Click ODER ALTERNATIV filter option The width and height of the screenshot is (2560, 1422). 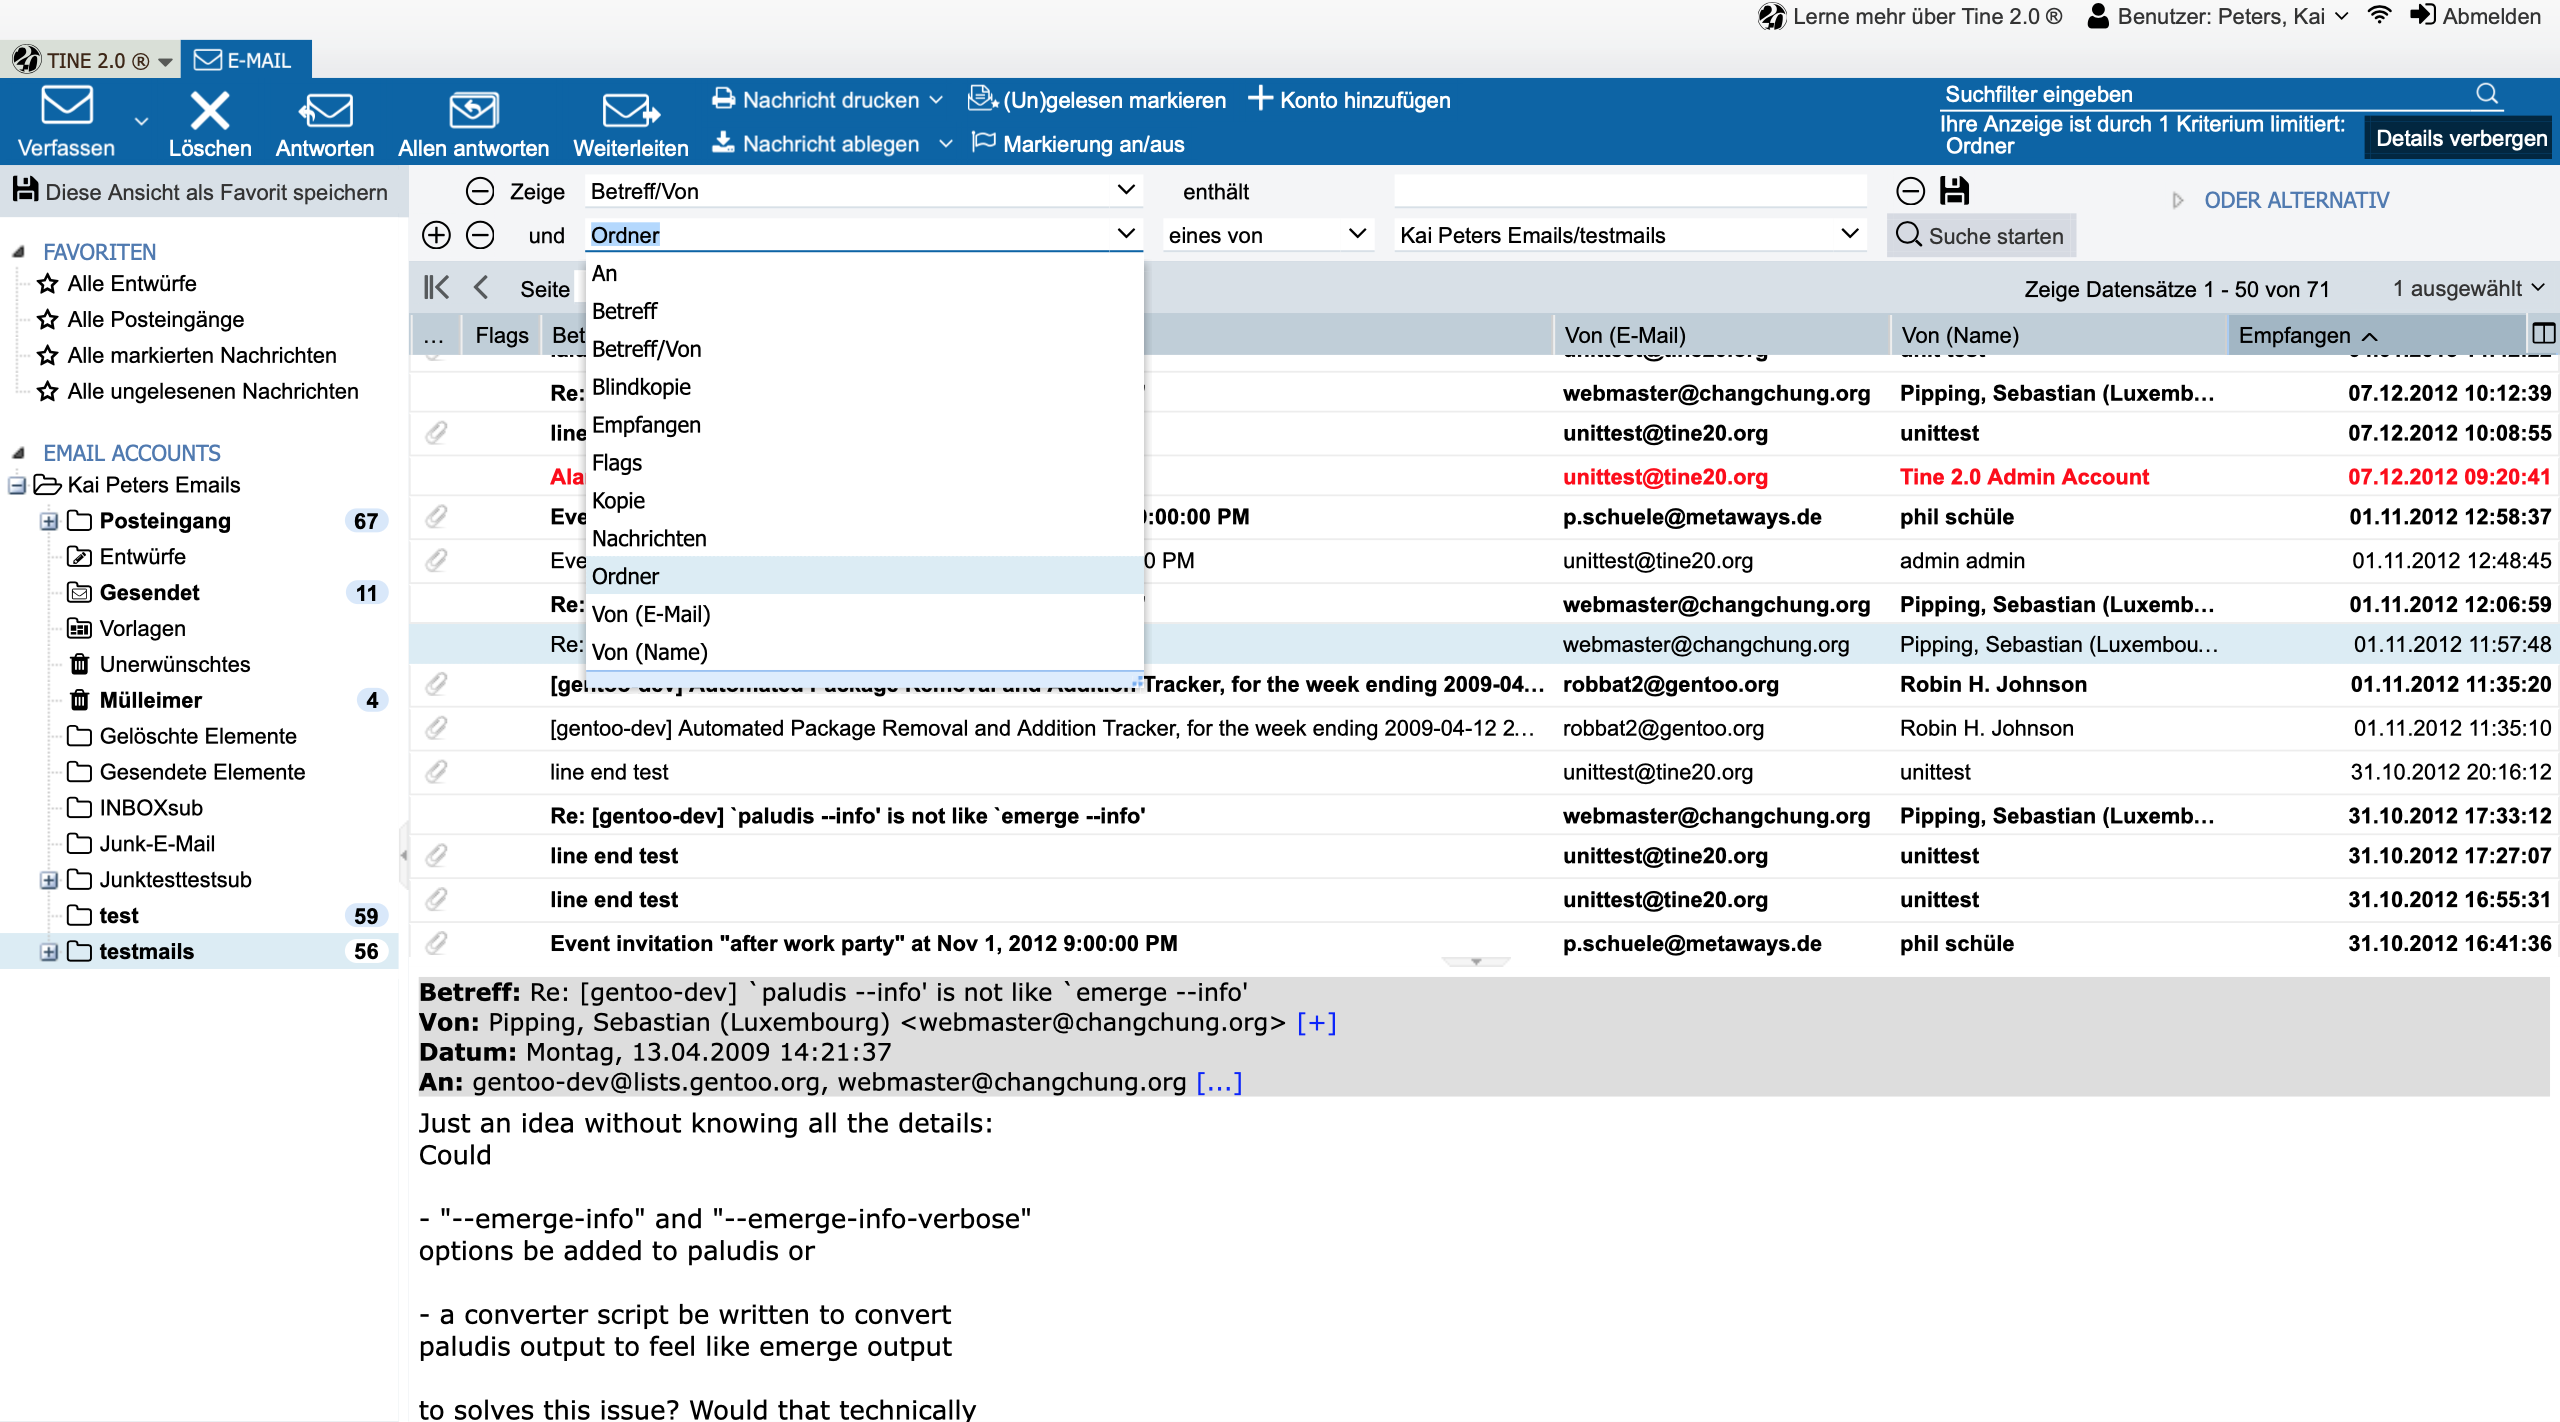pyautogui.click(x=2296, y=200)
